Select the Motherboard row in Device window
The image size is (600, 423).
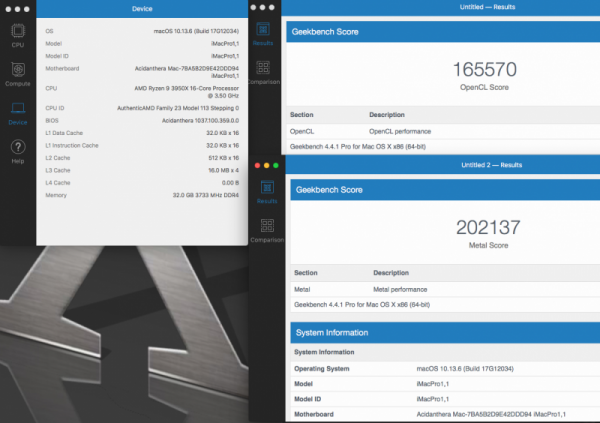point(142,72)
